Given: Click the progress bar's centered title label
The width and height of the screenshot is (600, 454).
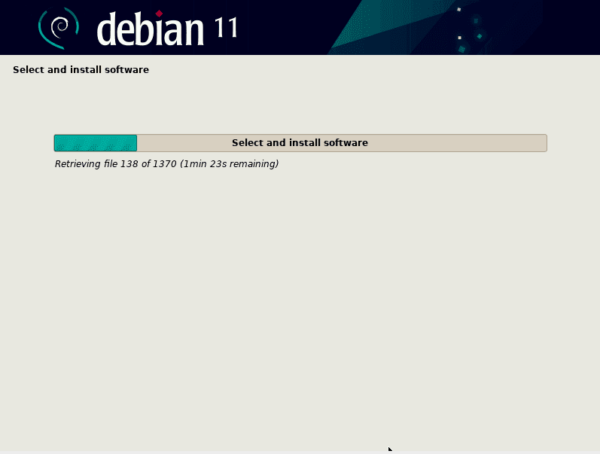Looking at the screenshot, I should click(x=300, y=142).
